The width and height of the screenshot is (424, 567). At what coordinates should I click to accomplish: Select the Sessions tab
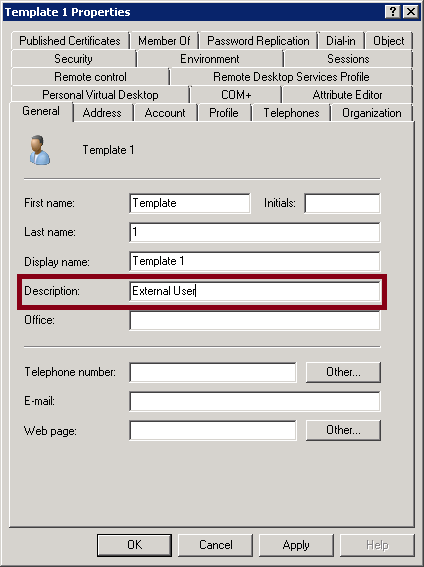tap(348, 59)
